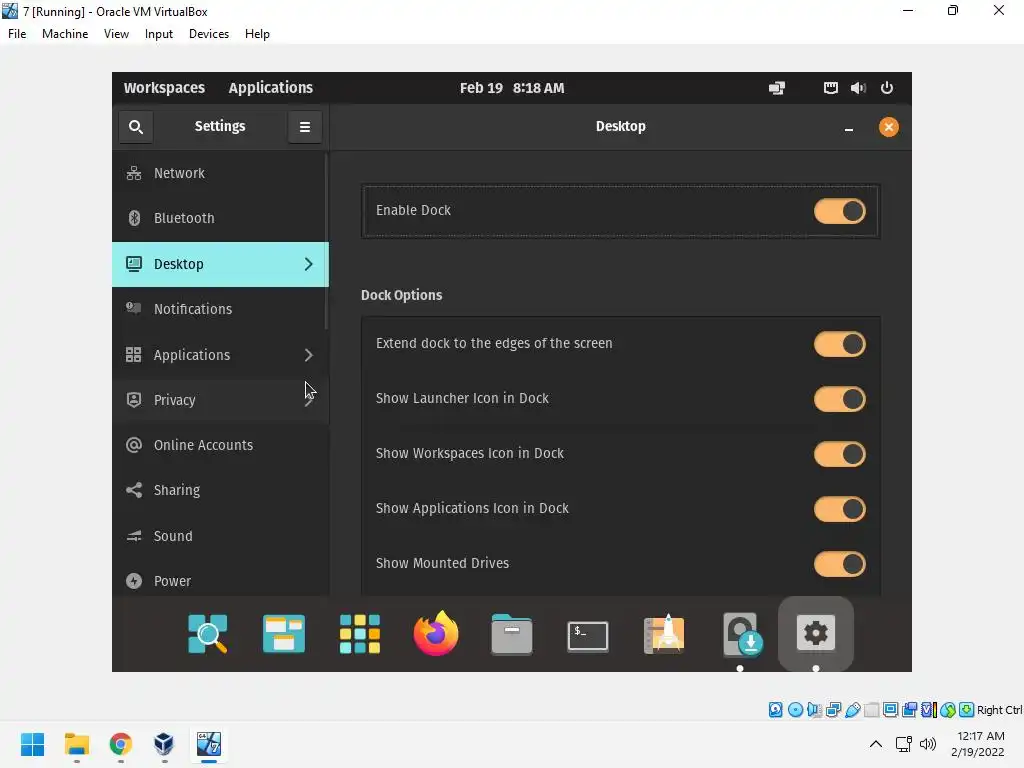Open the date and time panel
Viewport: 1024px width, 768px height.
512,88
